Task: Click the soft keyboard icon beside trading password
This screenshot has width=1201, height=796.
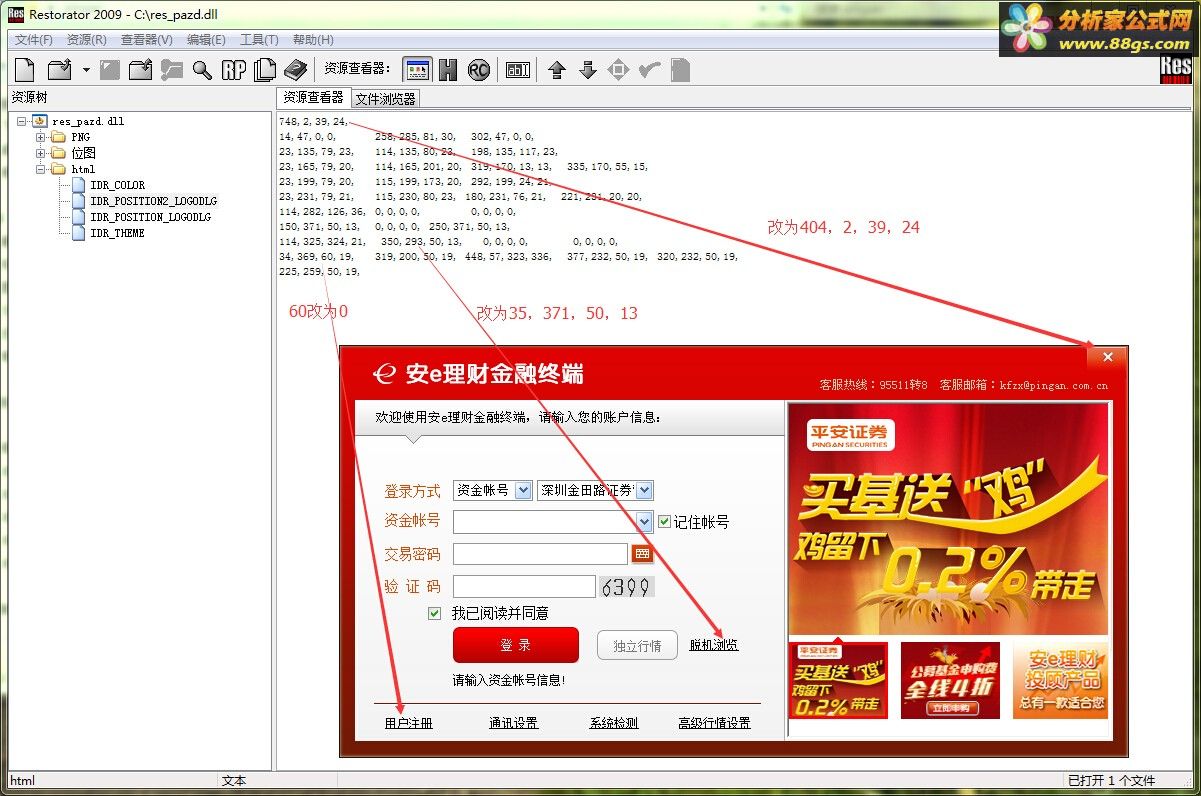Action: pos(642,554)
